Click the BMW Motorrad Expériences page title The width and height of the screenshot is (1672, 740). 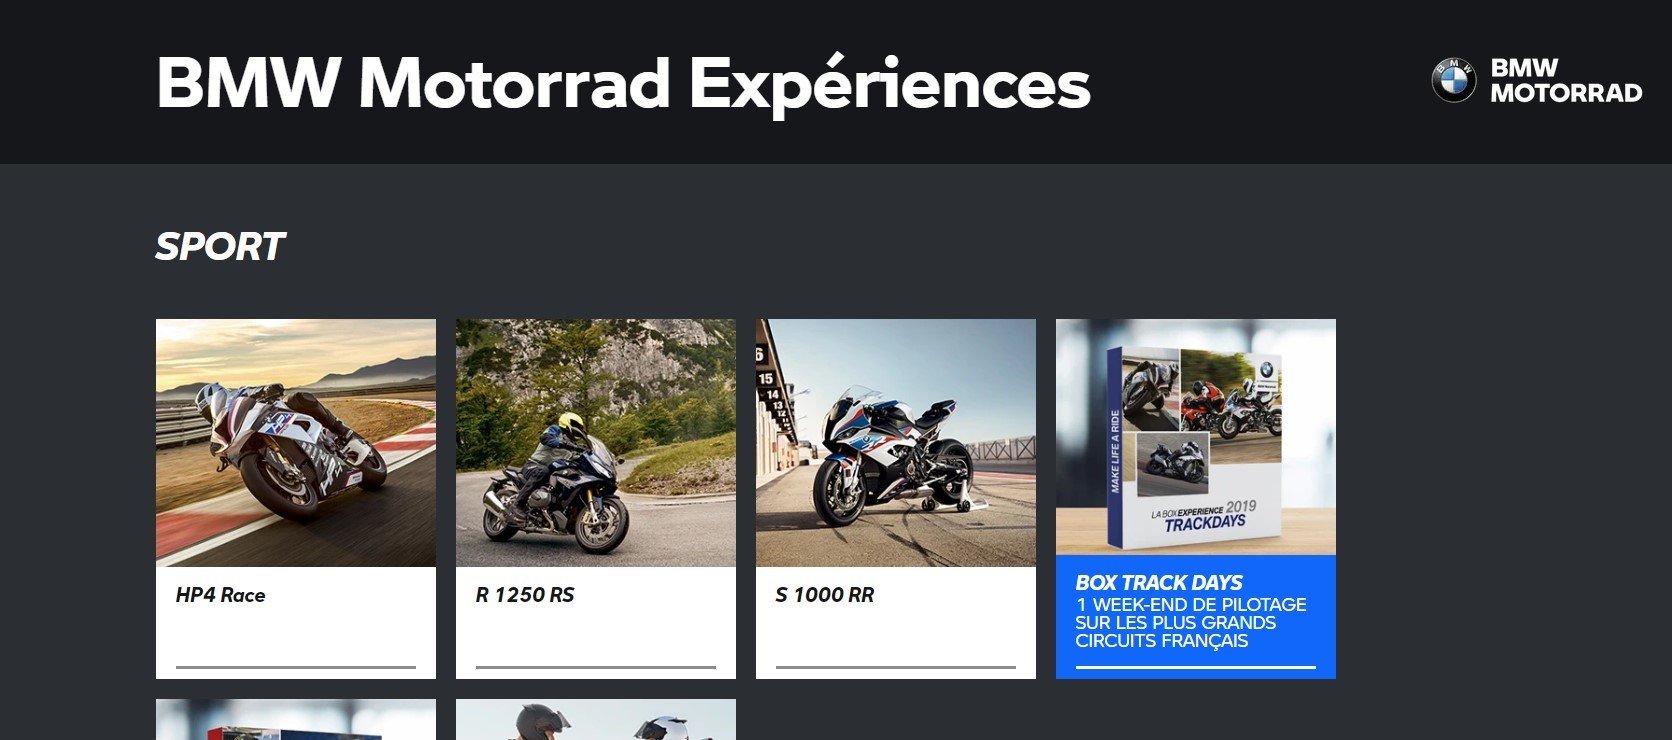point(623,82)
